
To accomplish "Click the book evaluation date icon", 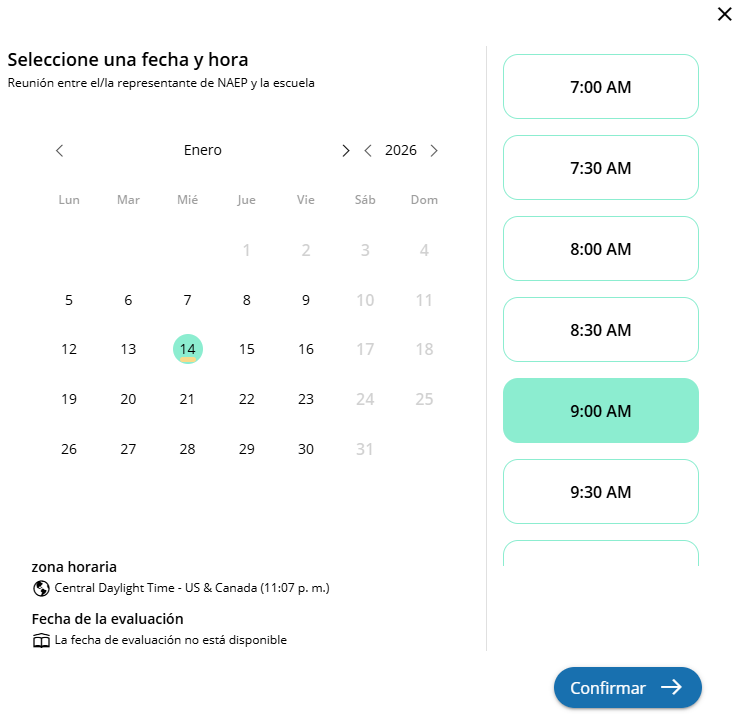I will (x=41, y=640).
